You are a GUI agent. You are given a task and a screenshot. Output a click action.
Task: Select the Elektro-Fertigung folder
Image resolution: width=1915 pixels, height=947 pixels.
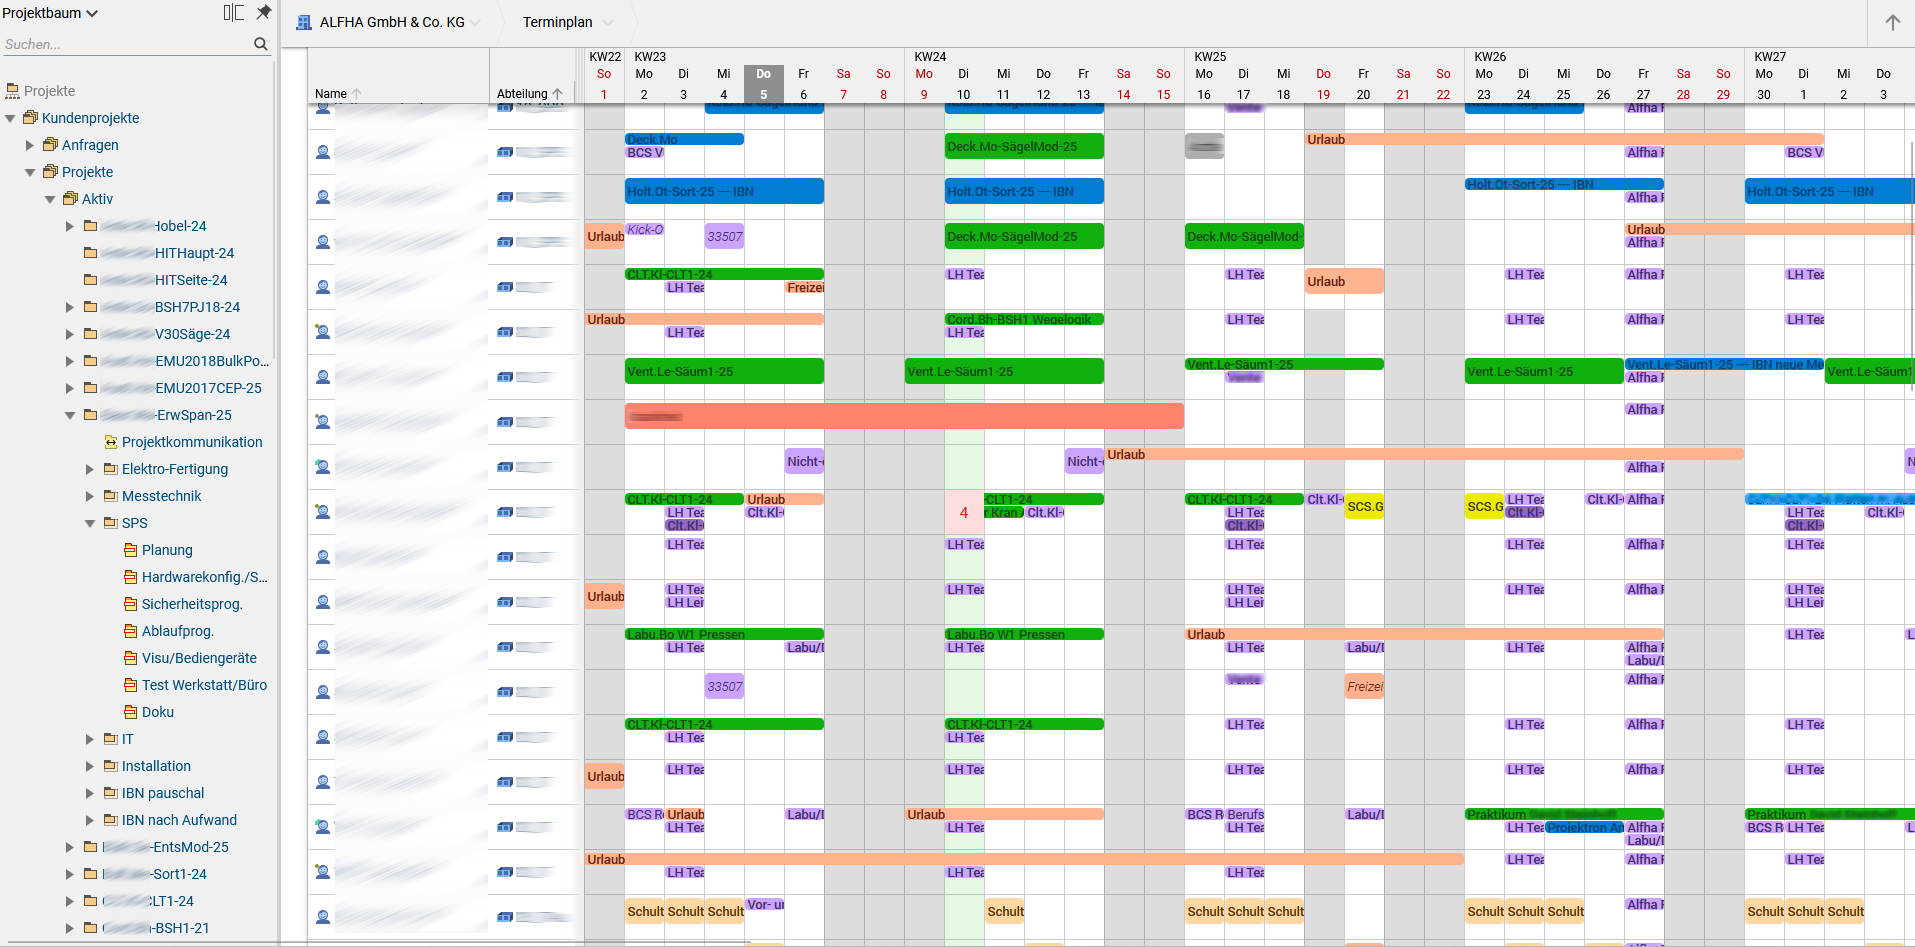click(x=174, y=469)
